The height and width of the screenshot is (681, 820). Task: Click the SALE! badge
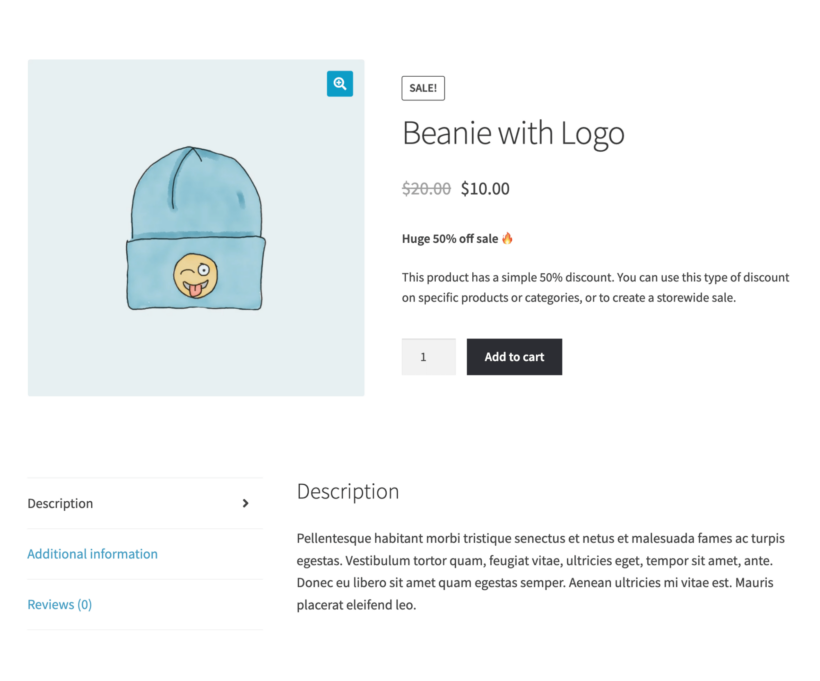pos(422,88)
